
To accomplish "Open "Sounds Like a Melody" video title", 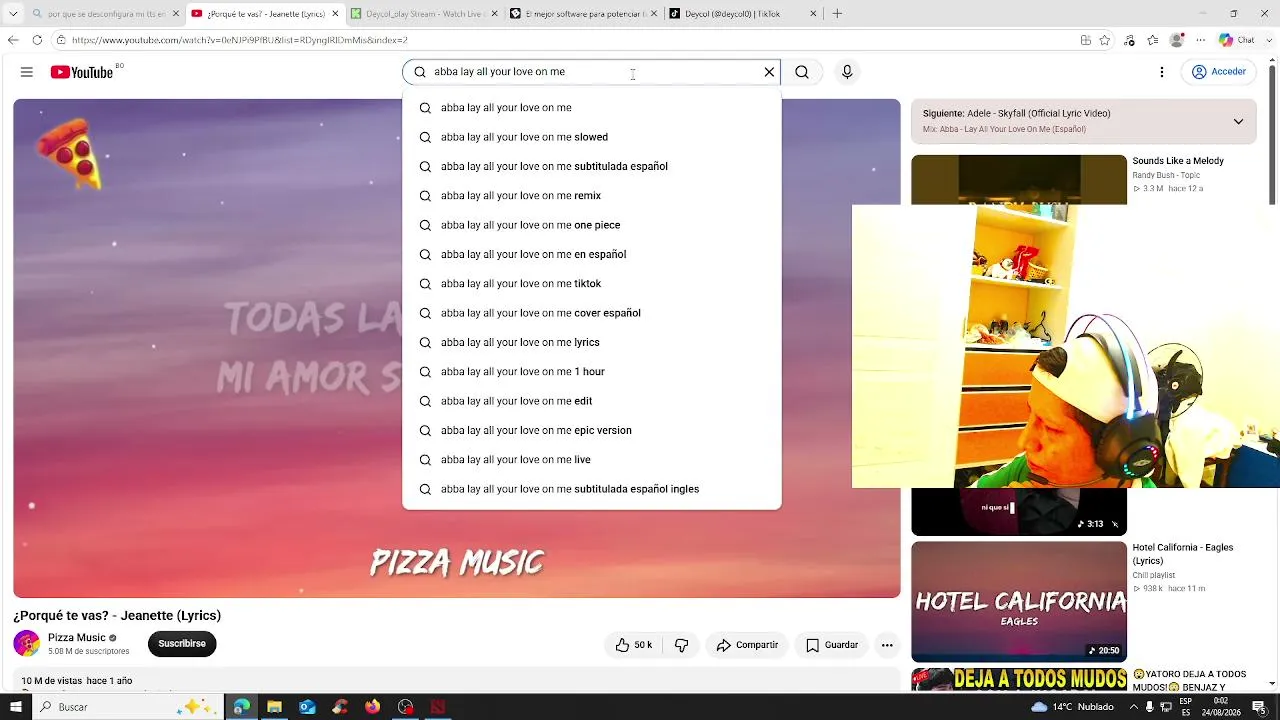I will point(1178,161).
